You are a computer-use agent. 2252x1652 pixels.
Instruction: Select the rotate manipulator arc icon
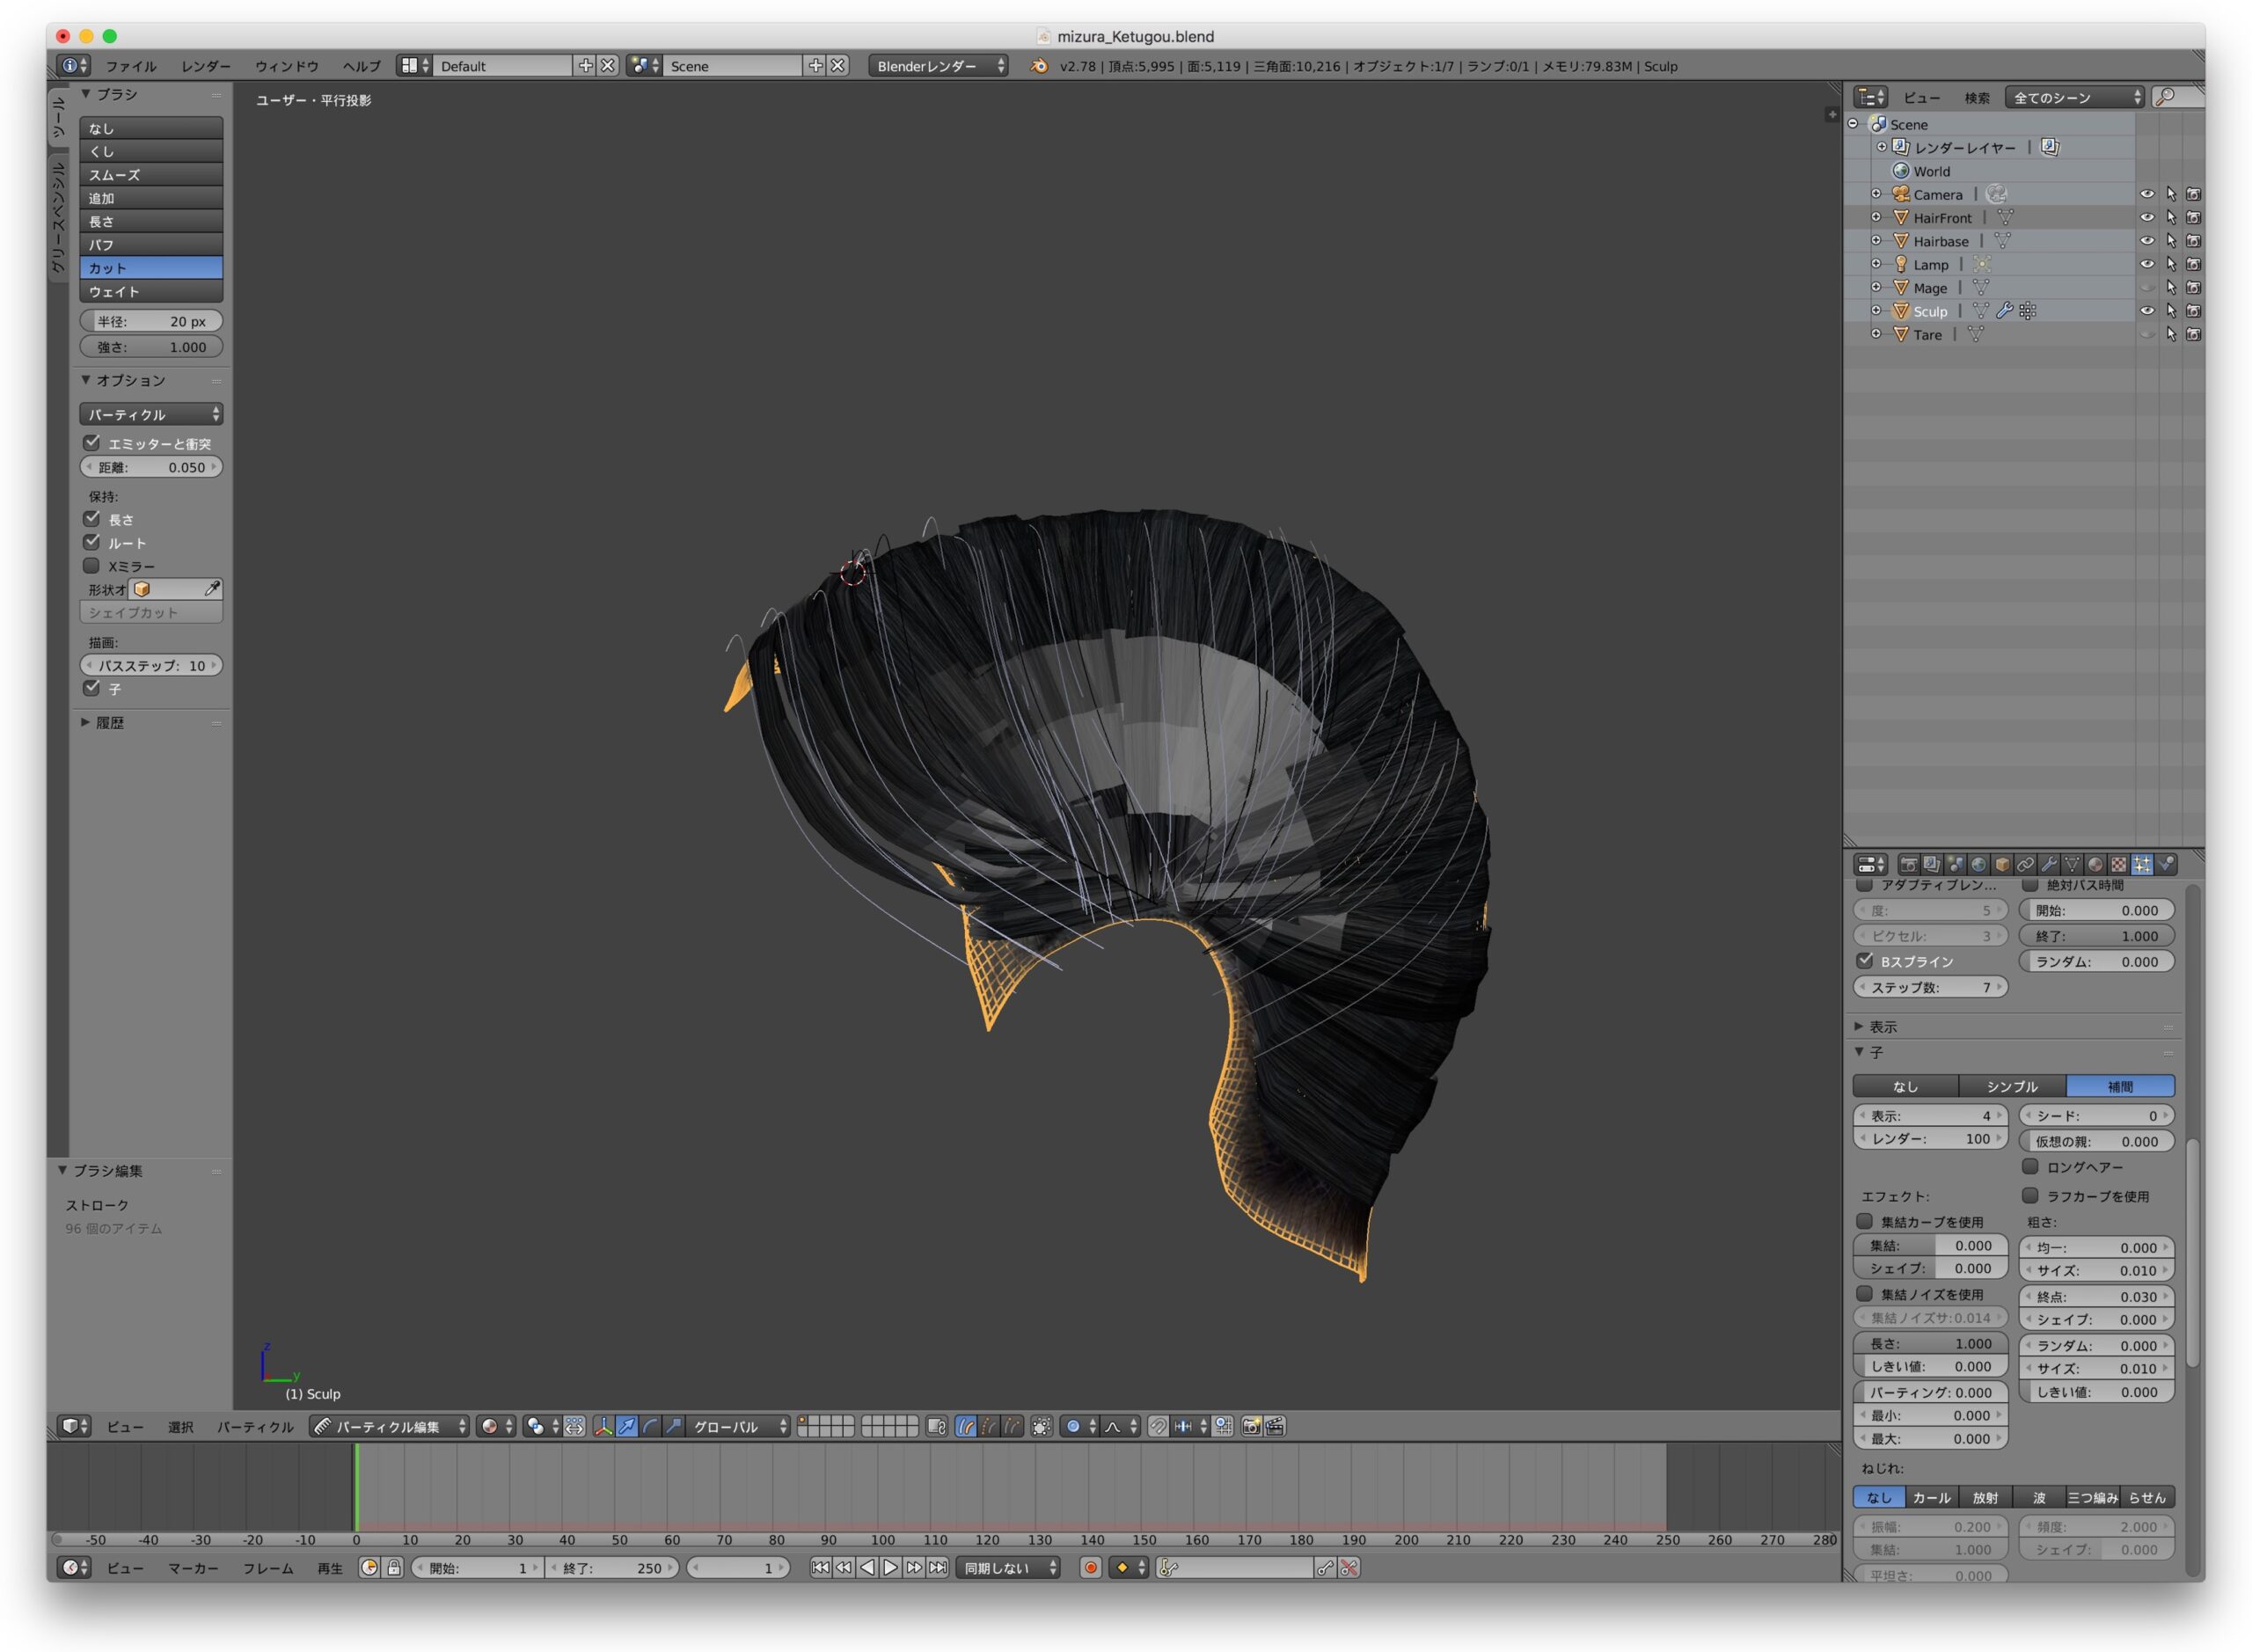tap(650, 1427)
